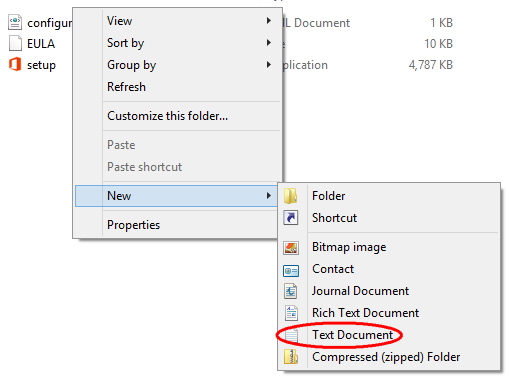Click the EULA blank file icon

(x=15, y=43)
